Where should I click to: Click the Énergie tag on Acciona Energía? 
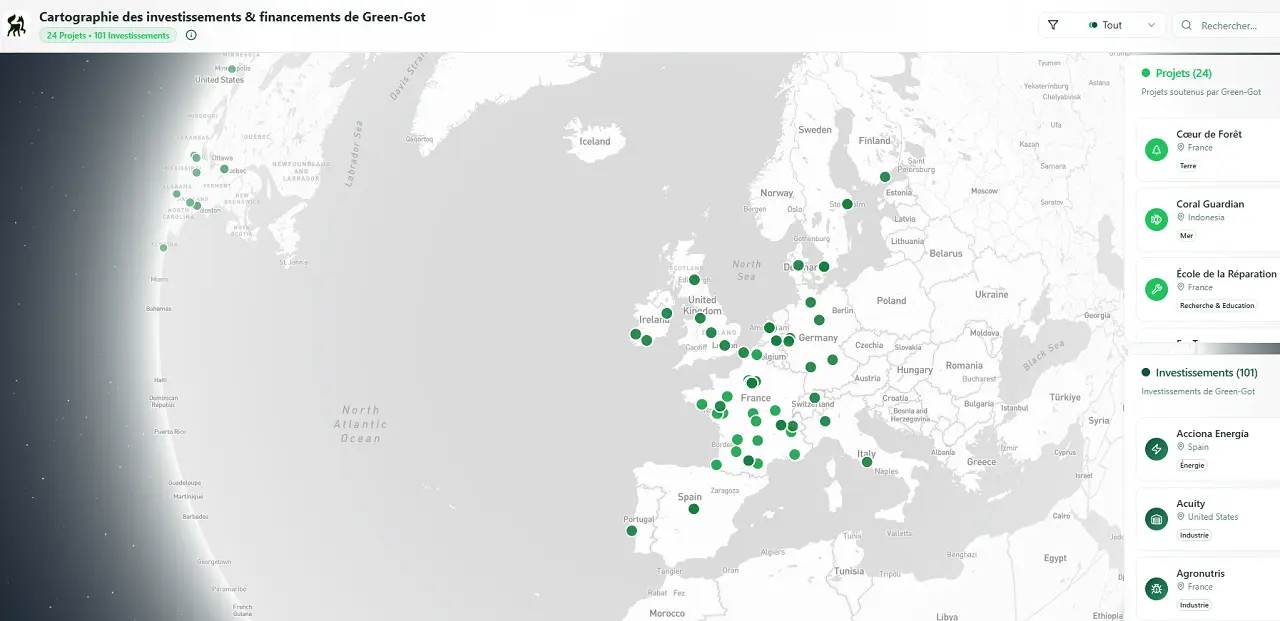pyautogui.click(x=1192, y=465)
